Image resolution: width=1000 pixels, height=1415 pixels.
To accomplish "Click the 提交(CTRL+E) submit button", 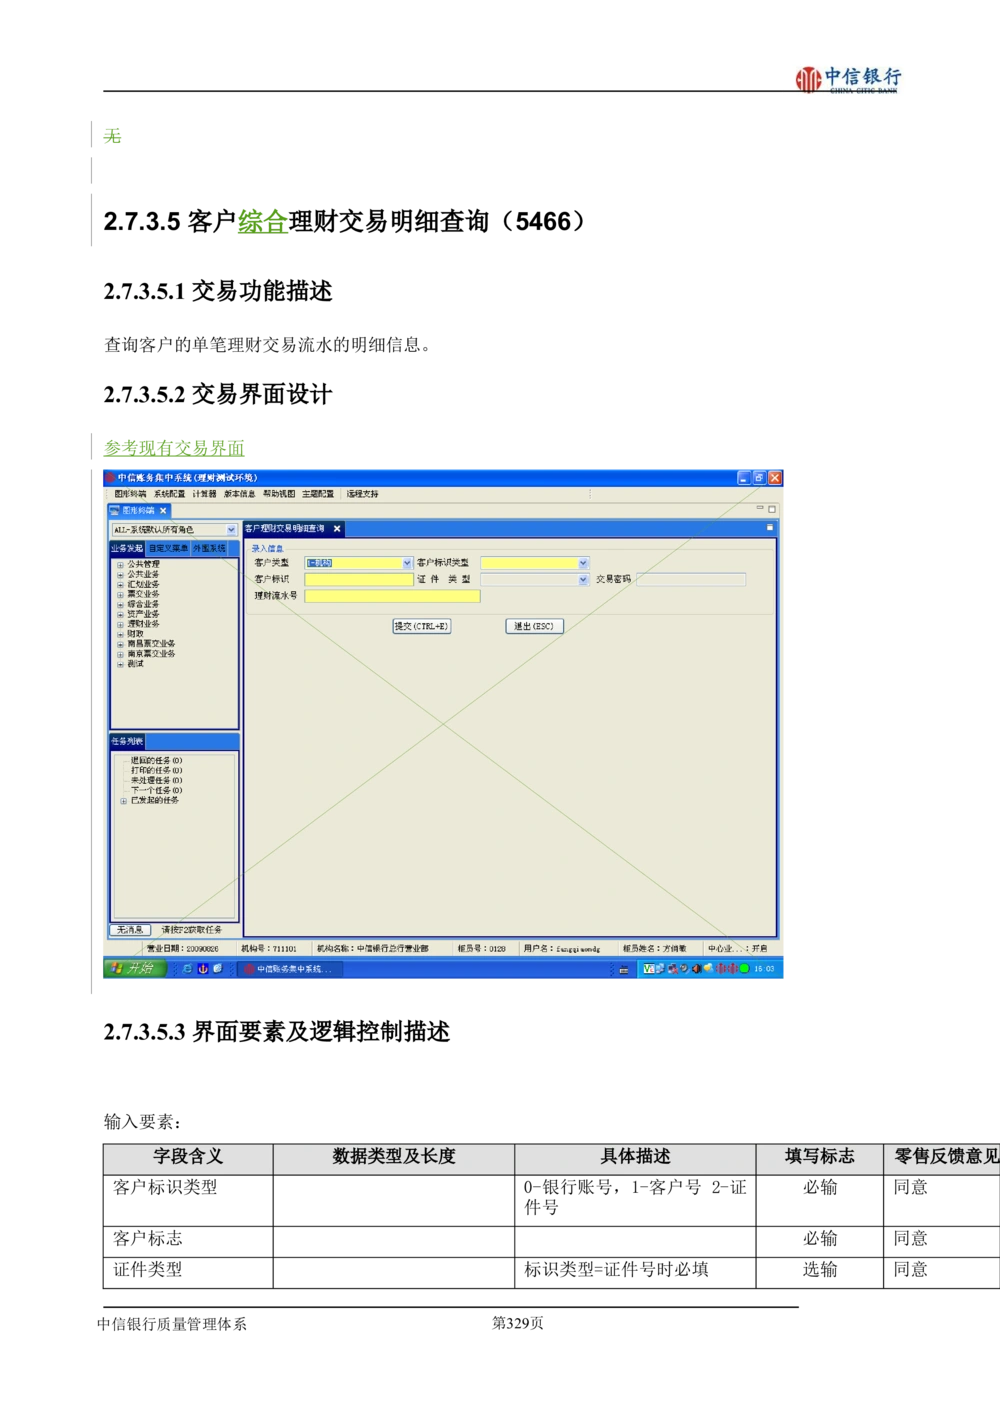I will pyautogui.click(x=421, y=626).
